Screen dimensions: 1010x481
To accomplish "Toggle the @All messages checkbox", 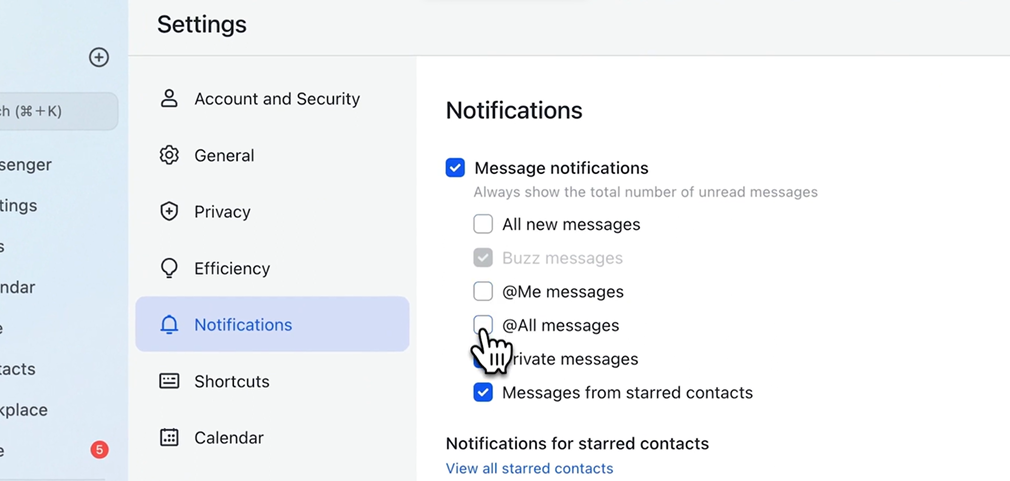I will [x=483, y=324].
